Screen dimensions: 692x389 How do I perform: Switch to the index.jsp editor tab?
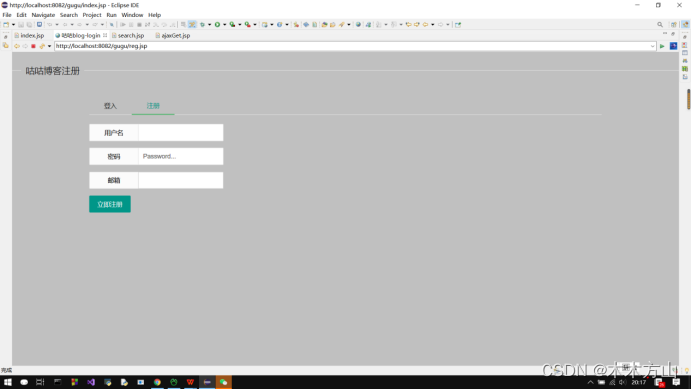29,35
